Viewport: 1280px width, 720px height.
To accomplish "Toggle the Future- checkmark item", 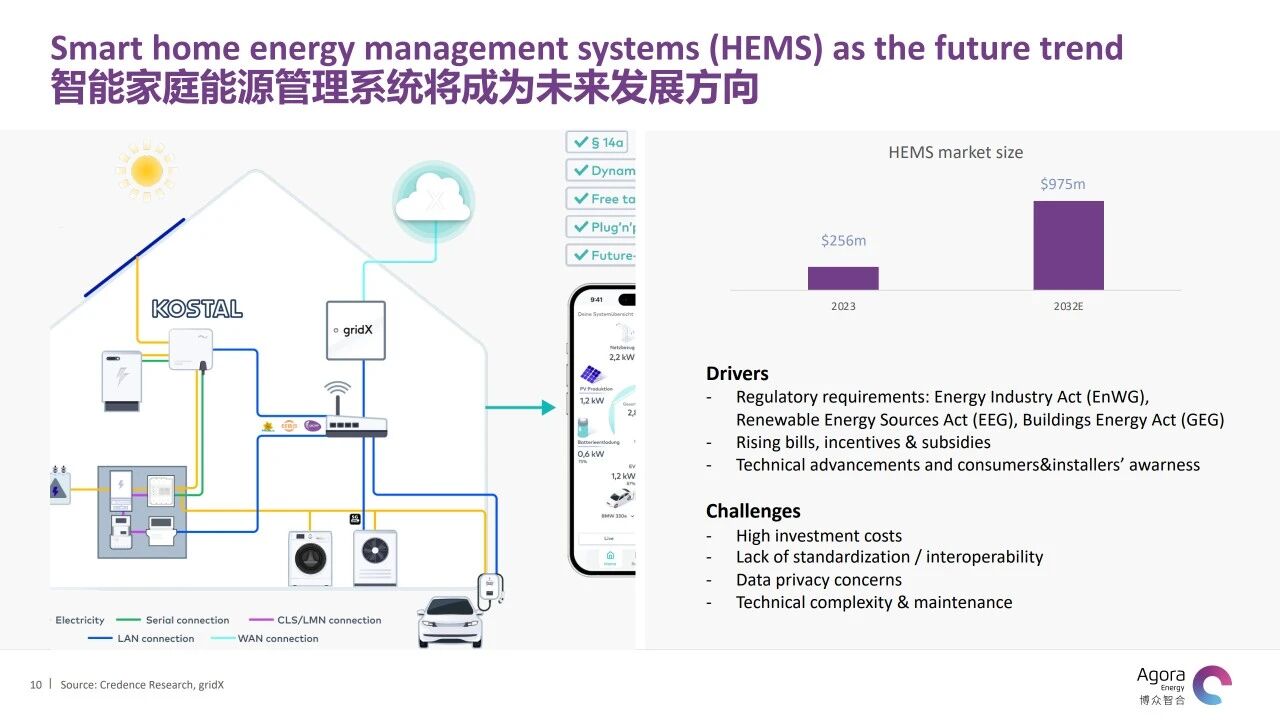I will tap(600, 255).
